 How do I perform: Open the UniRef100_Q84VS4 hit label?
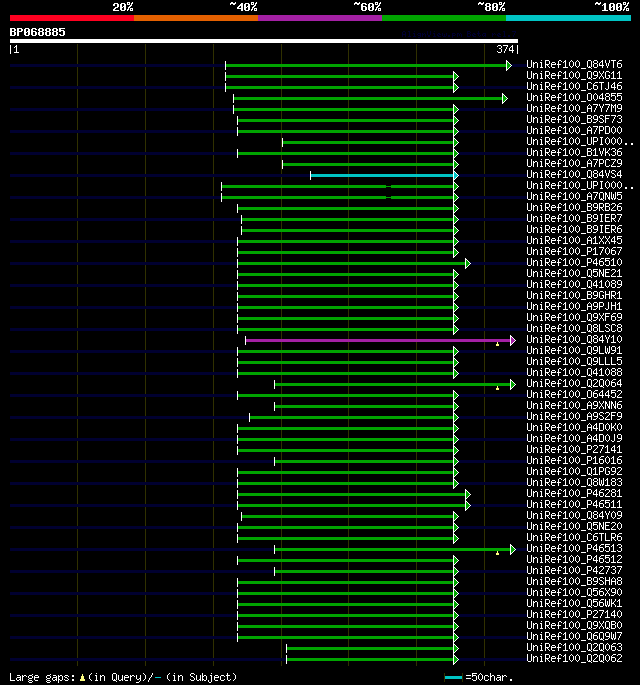pyautogui.click(x=574, y=174)
